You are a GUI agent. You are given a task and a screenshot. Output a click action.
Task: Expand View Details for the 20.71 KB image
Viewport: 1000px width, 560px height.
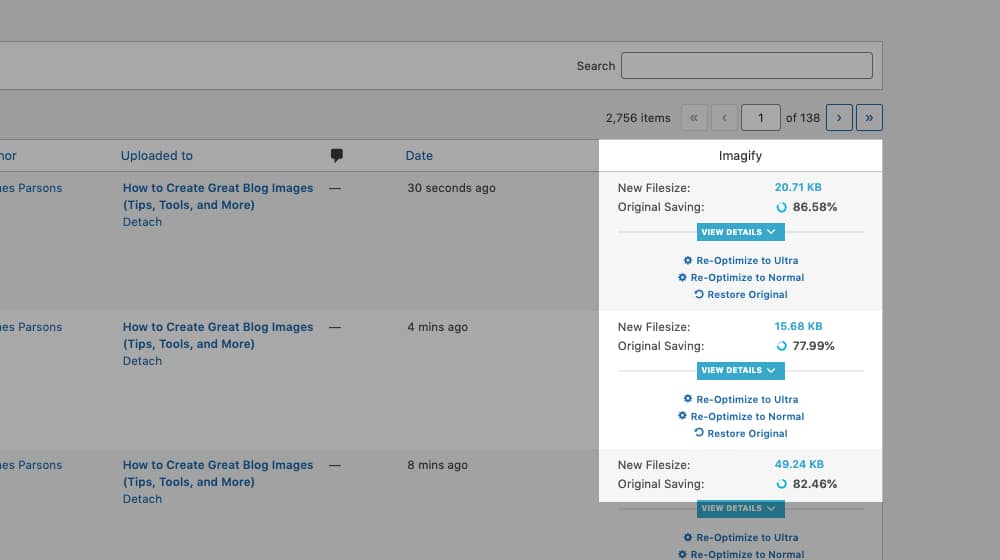[740, 232]
